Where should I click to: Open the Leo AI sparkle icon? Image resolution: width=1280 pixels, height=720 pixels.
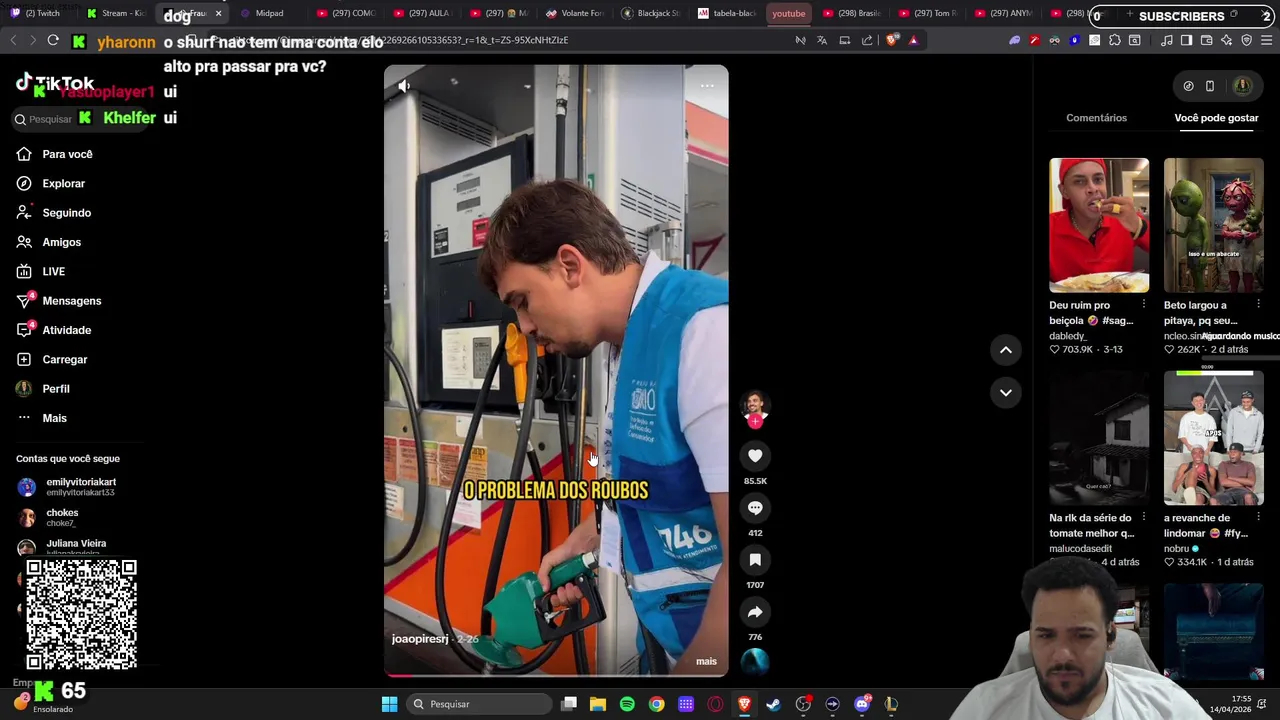tap(1226, 40)
